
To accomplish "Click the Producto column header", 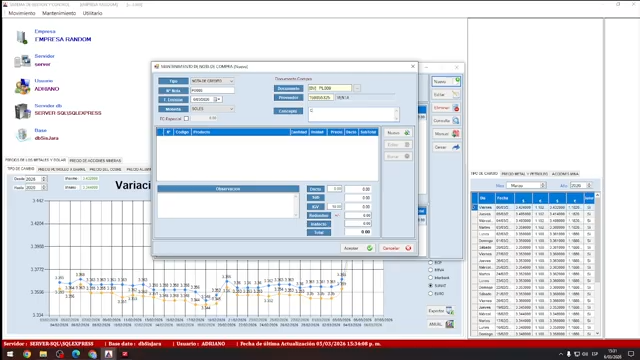I will click(240, 132).
